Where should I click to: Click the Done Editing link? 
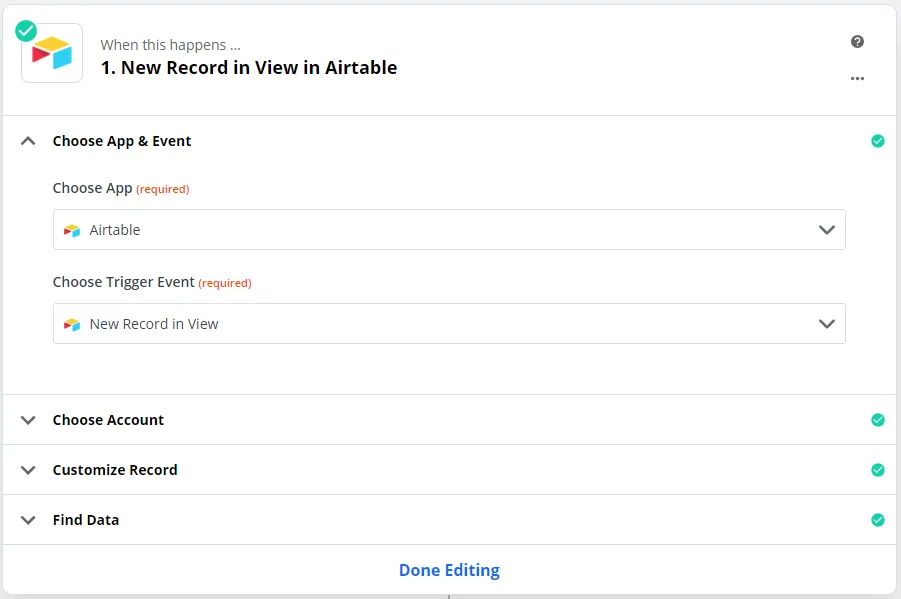pos(449,570)
